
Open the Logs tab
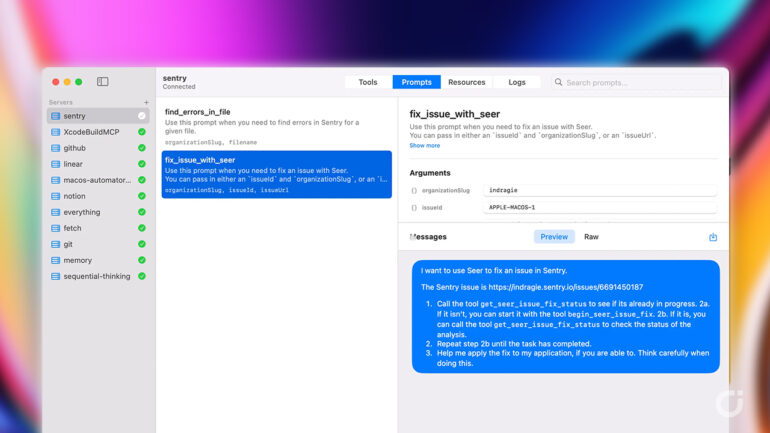(517, 82)
